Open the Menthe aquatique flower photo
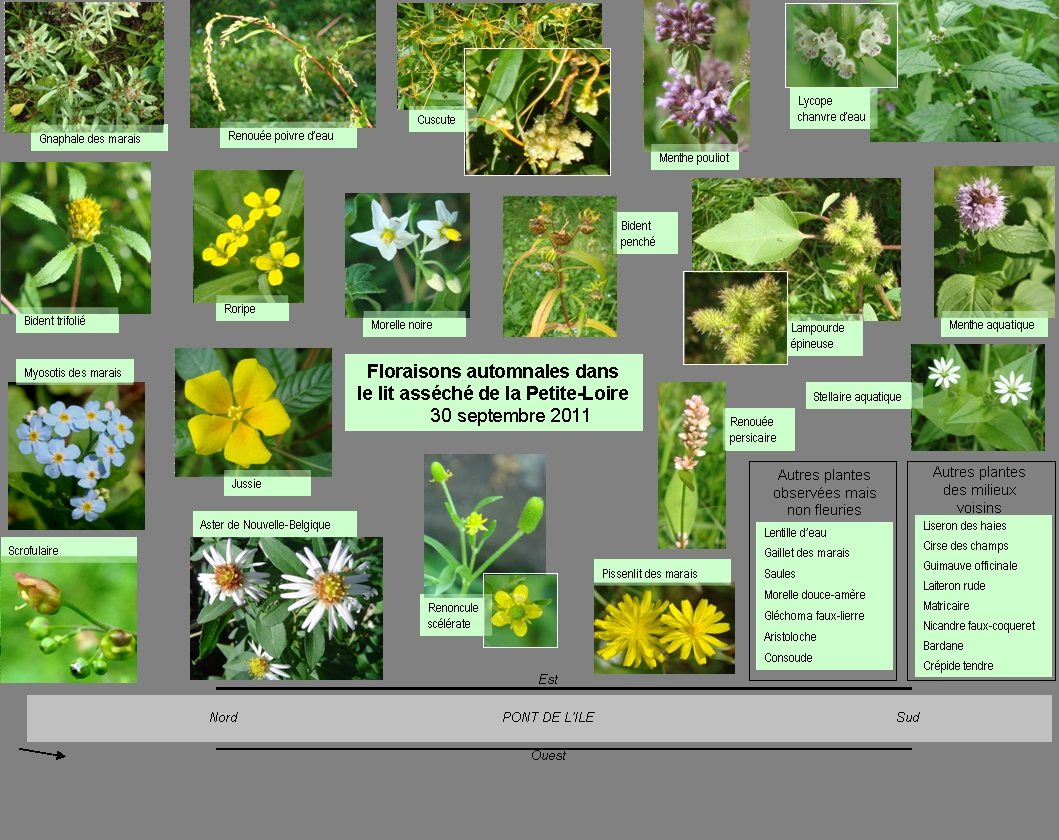 tap(993, 240)
